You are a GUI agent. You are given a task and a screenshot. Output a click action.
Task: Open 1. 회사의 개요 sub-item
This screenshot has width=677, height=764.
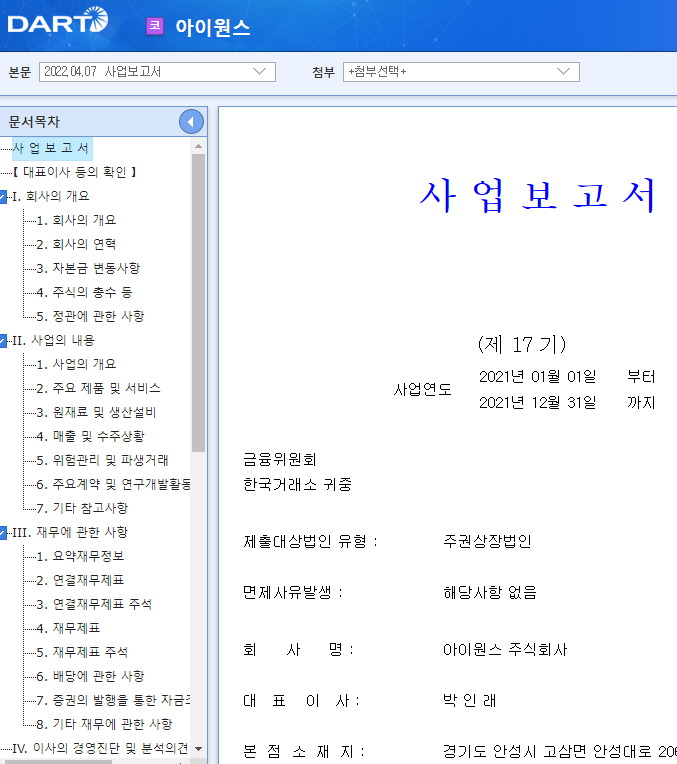(x=77, y=220)
